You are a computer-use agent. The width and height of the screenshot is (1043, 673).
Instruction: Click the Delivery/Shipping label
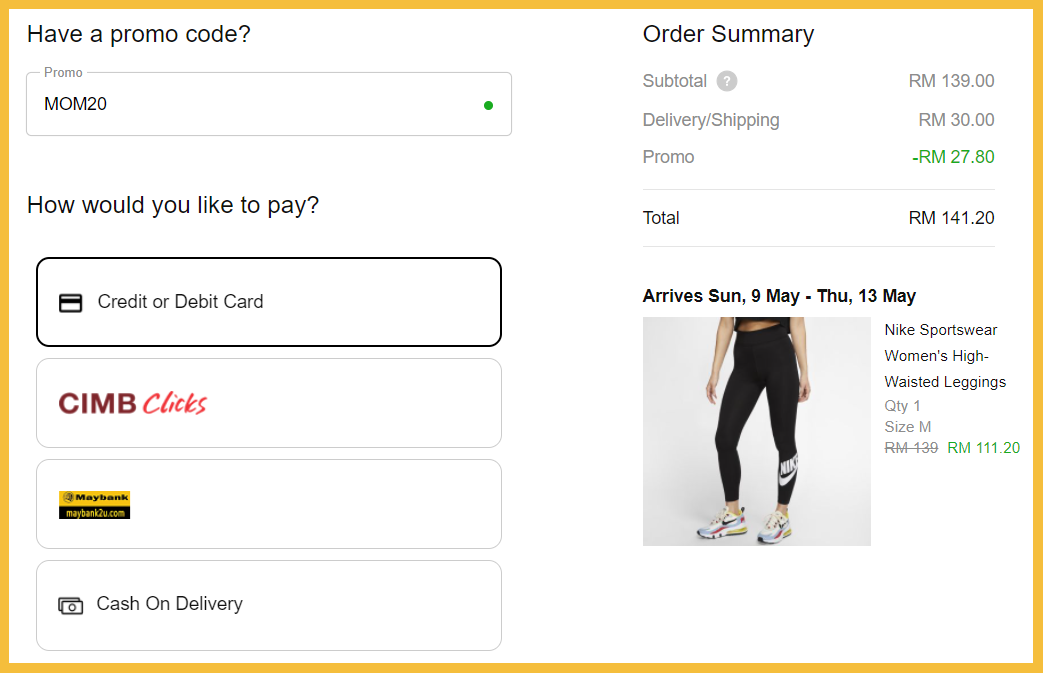(x=711, y=120)
